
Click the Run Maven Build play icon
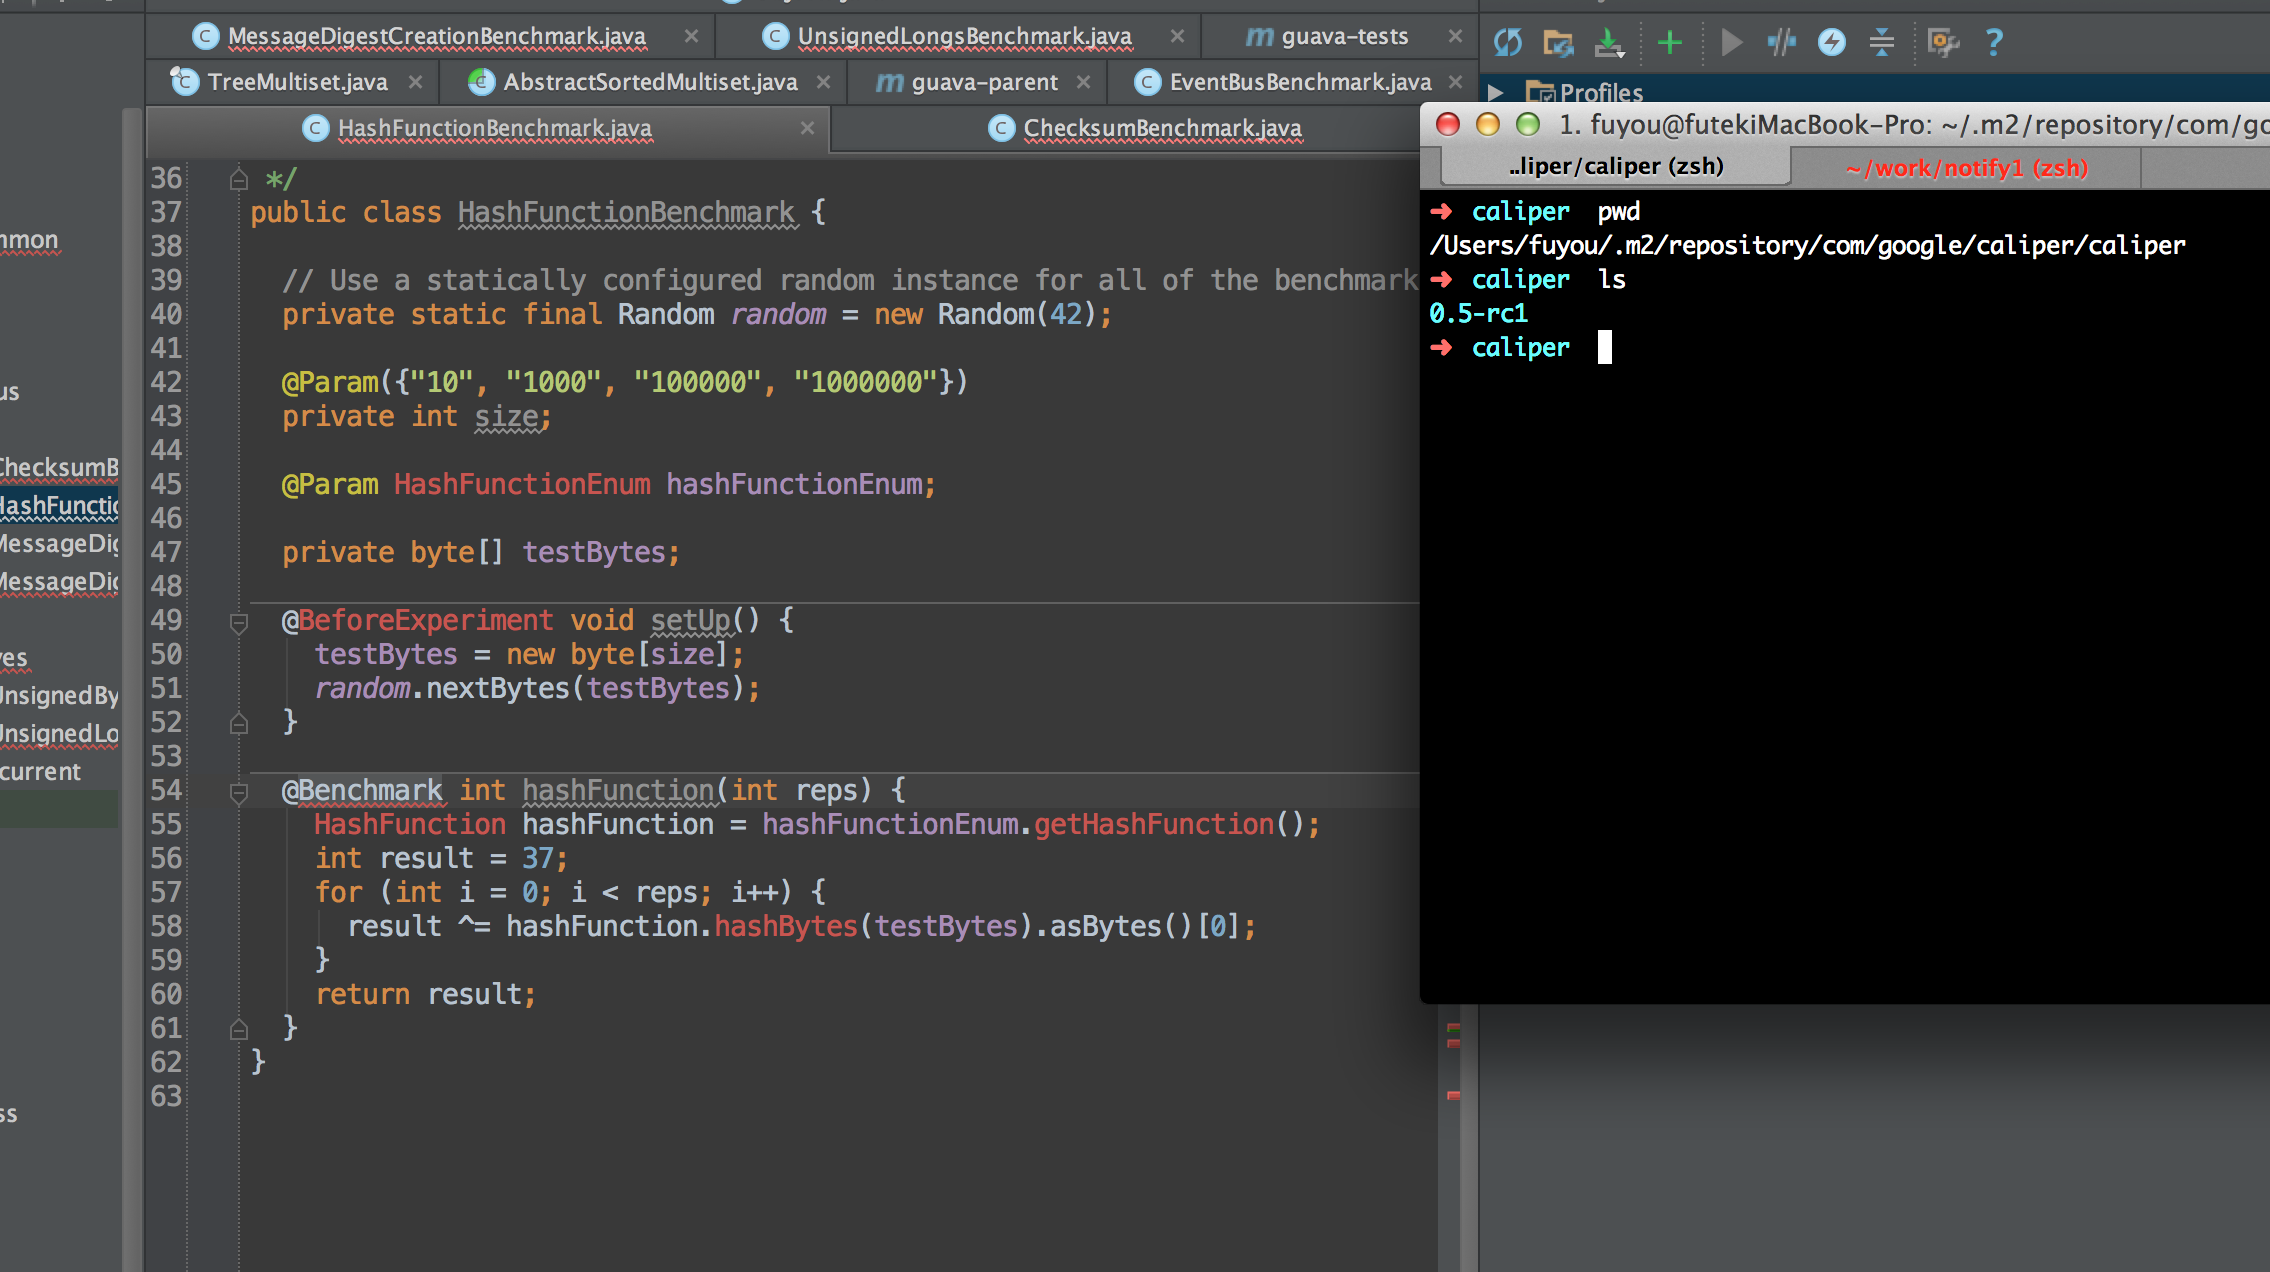[1731, 42]
